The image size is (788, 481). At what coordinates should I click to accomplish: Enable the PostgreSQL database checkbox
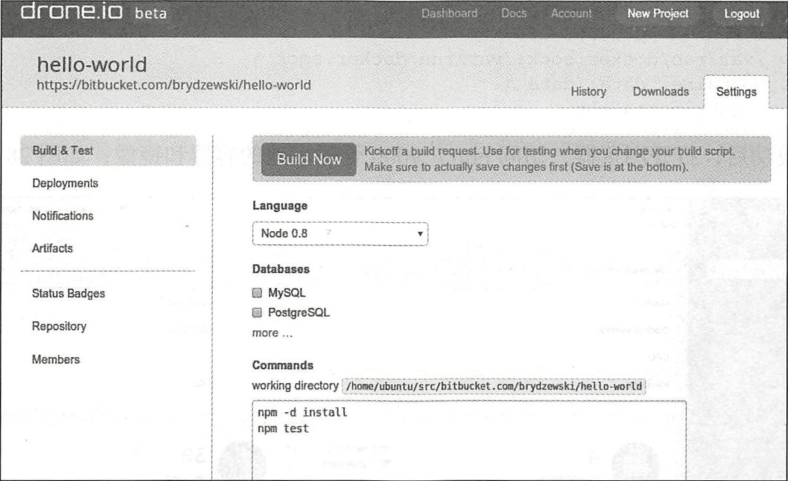(x=257, y=313)
